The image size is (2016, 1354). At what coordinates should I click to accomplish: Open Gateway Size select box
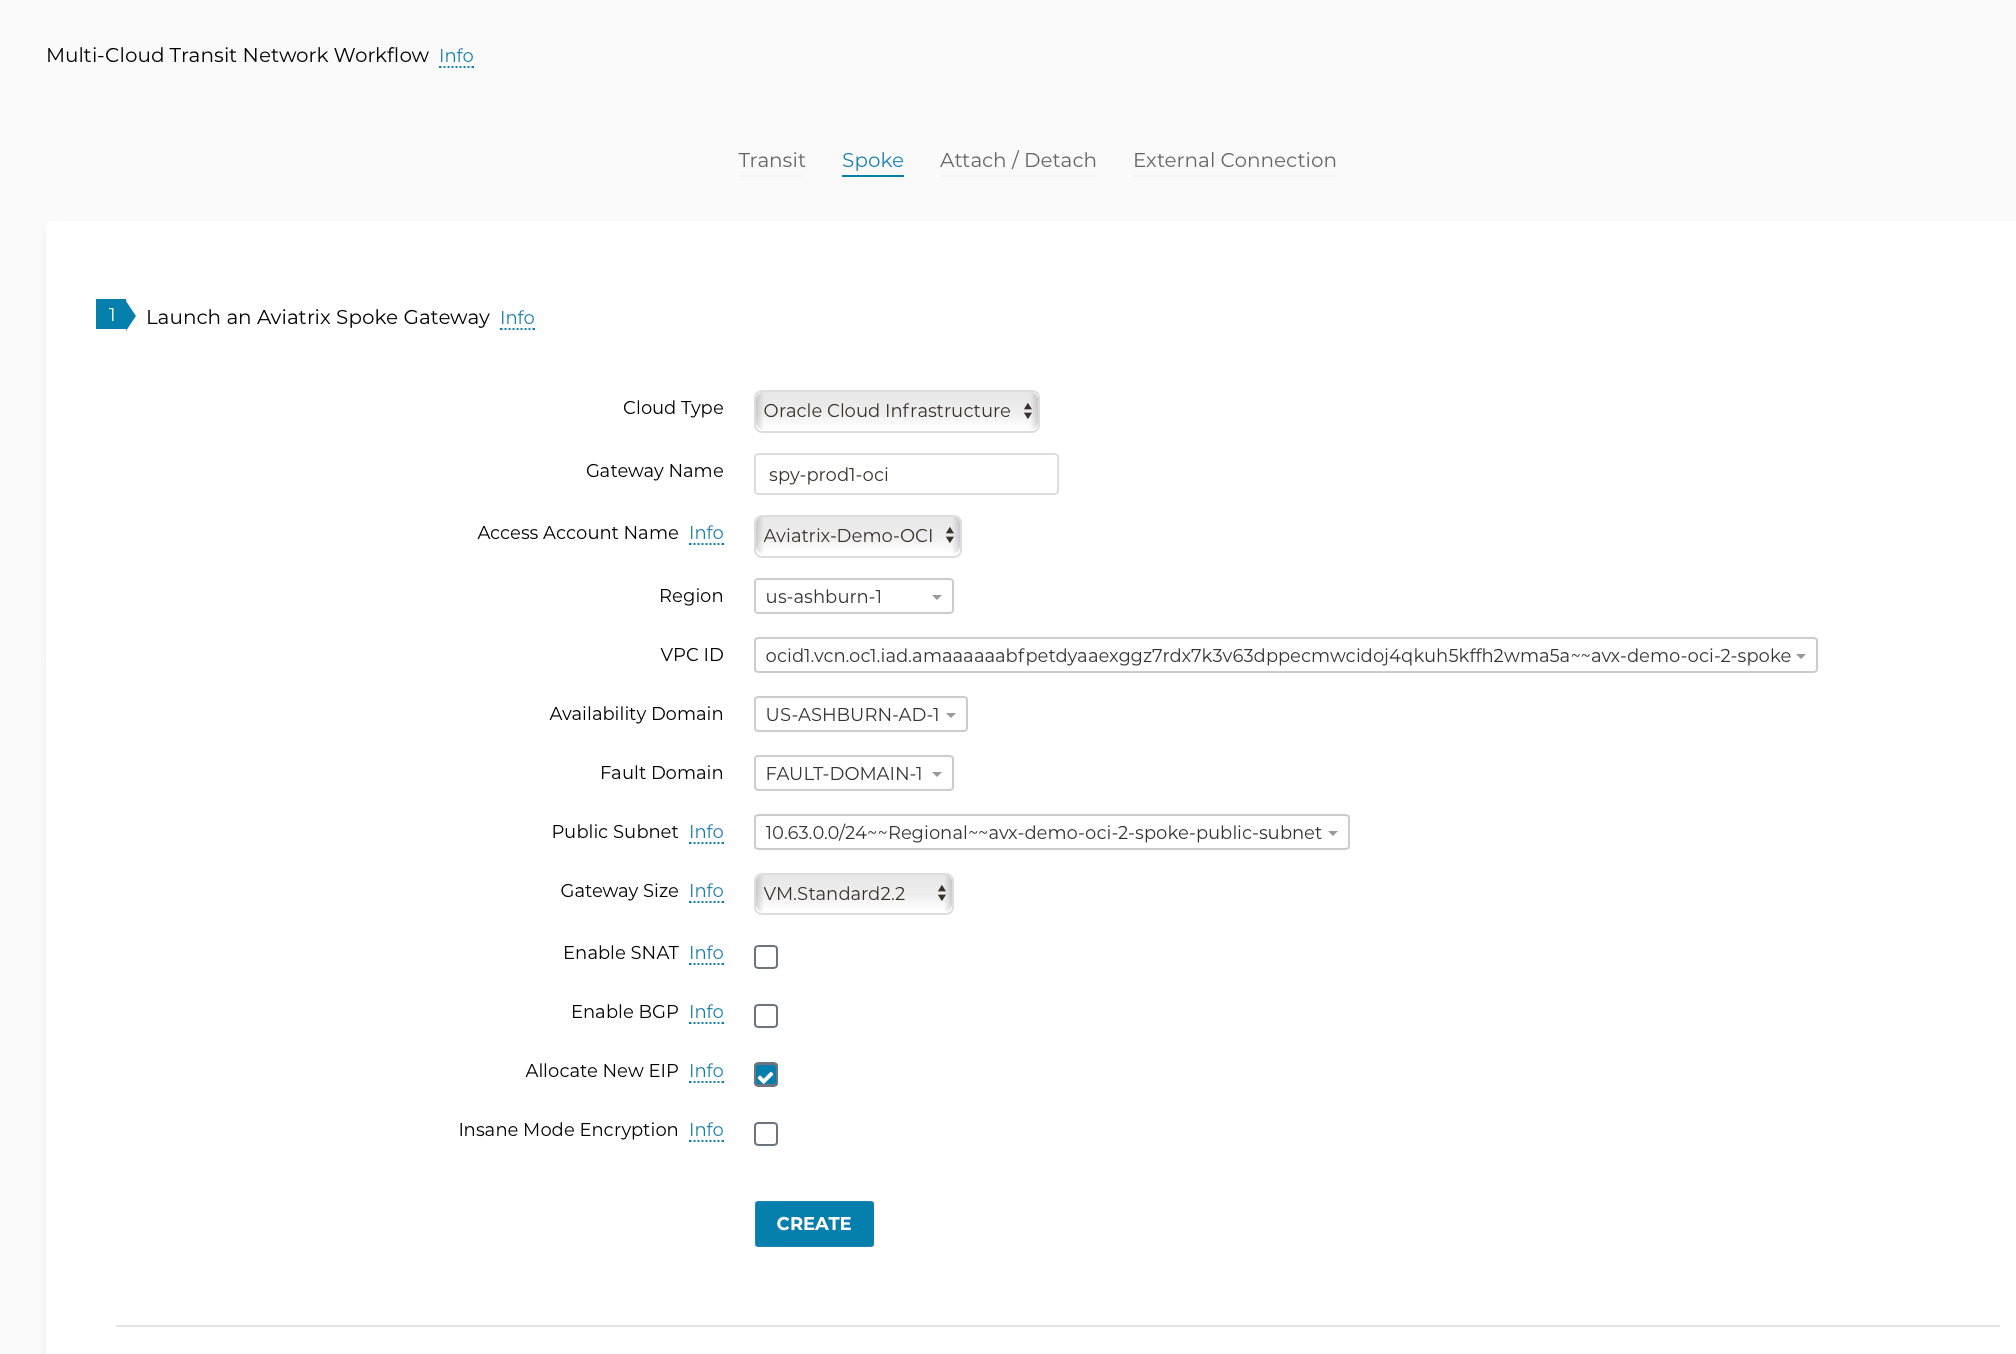(853, 894)
